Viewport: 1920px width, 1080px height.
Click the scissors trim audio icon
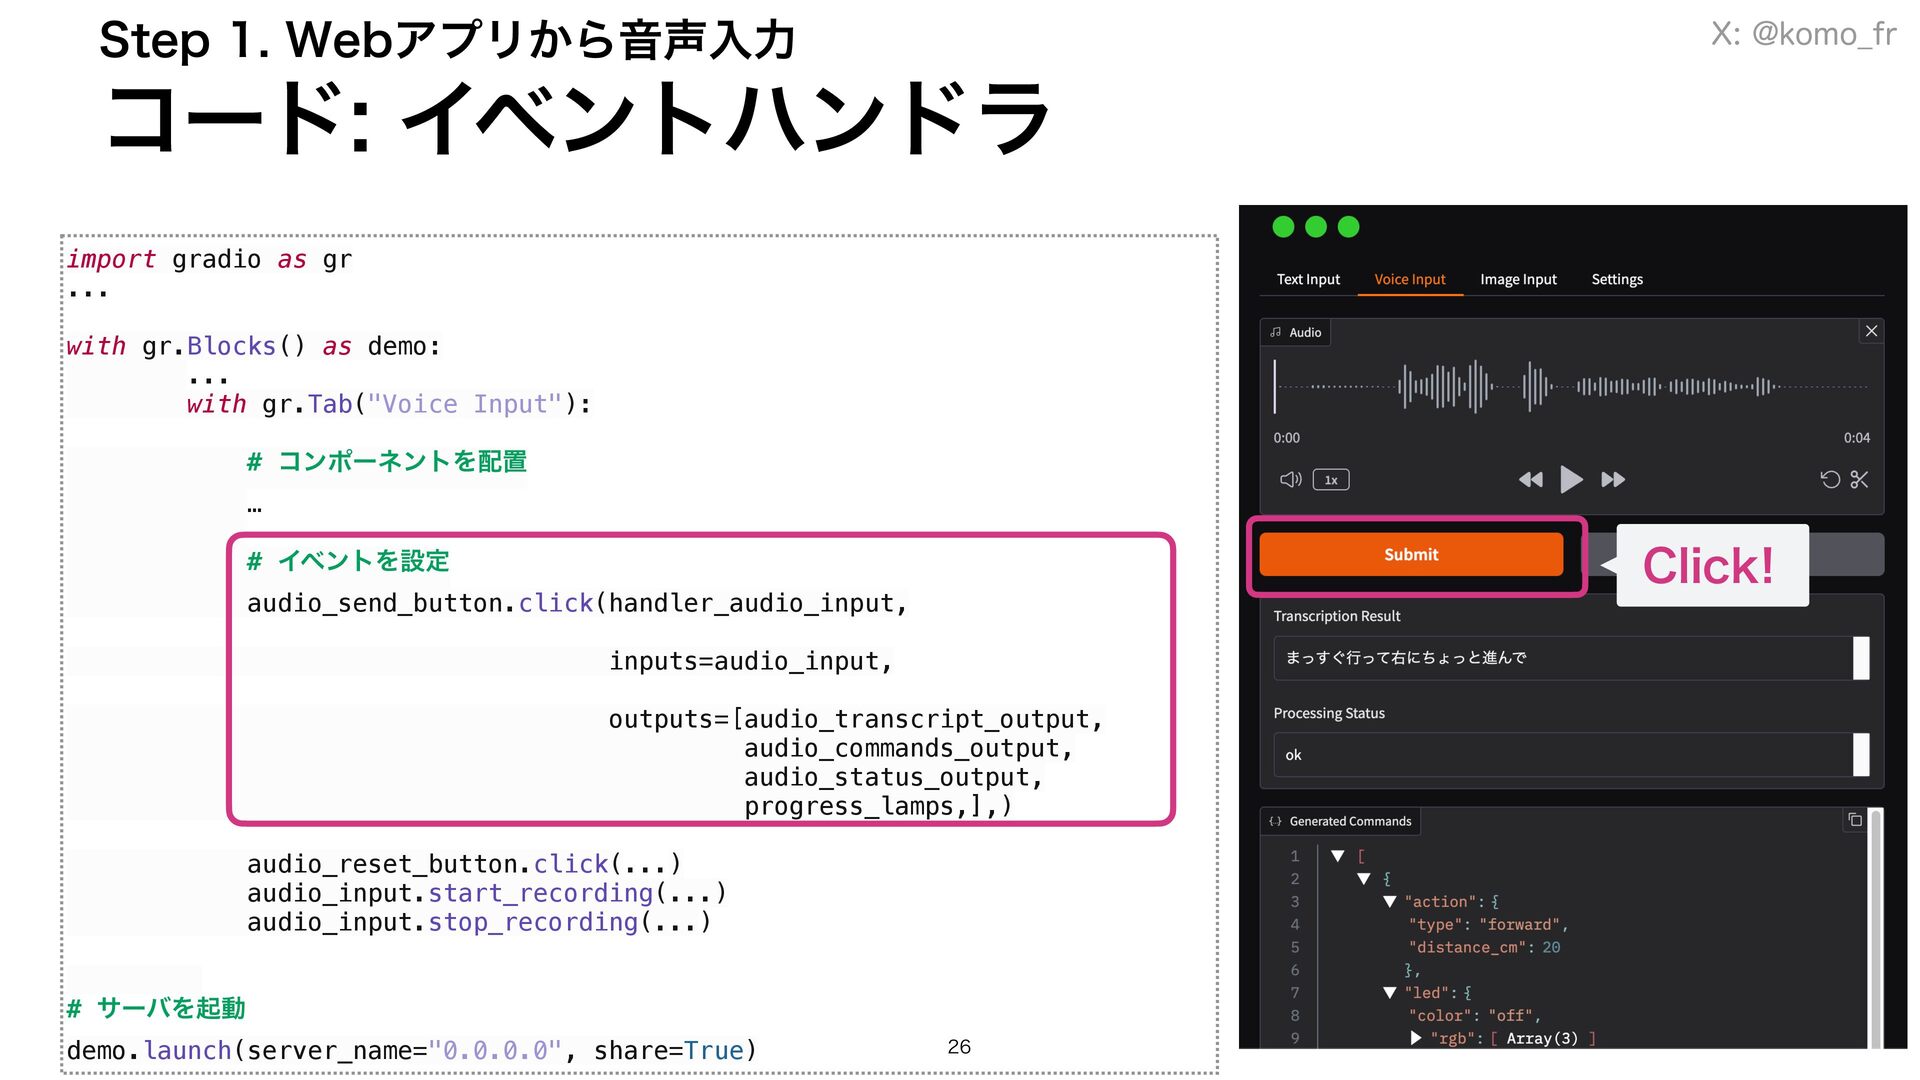[1859, 480]
